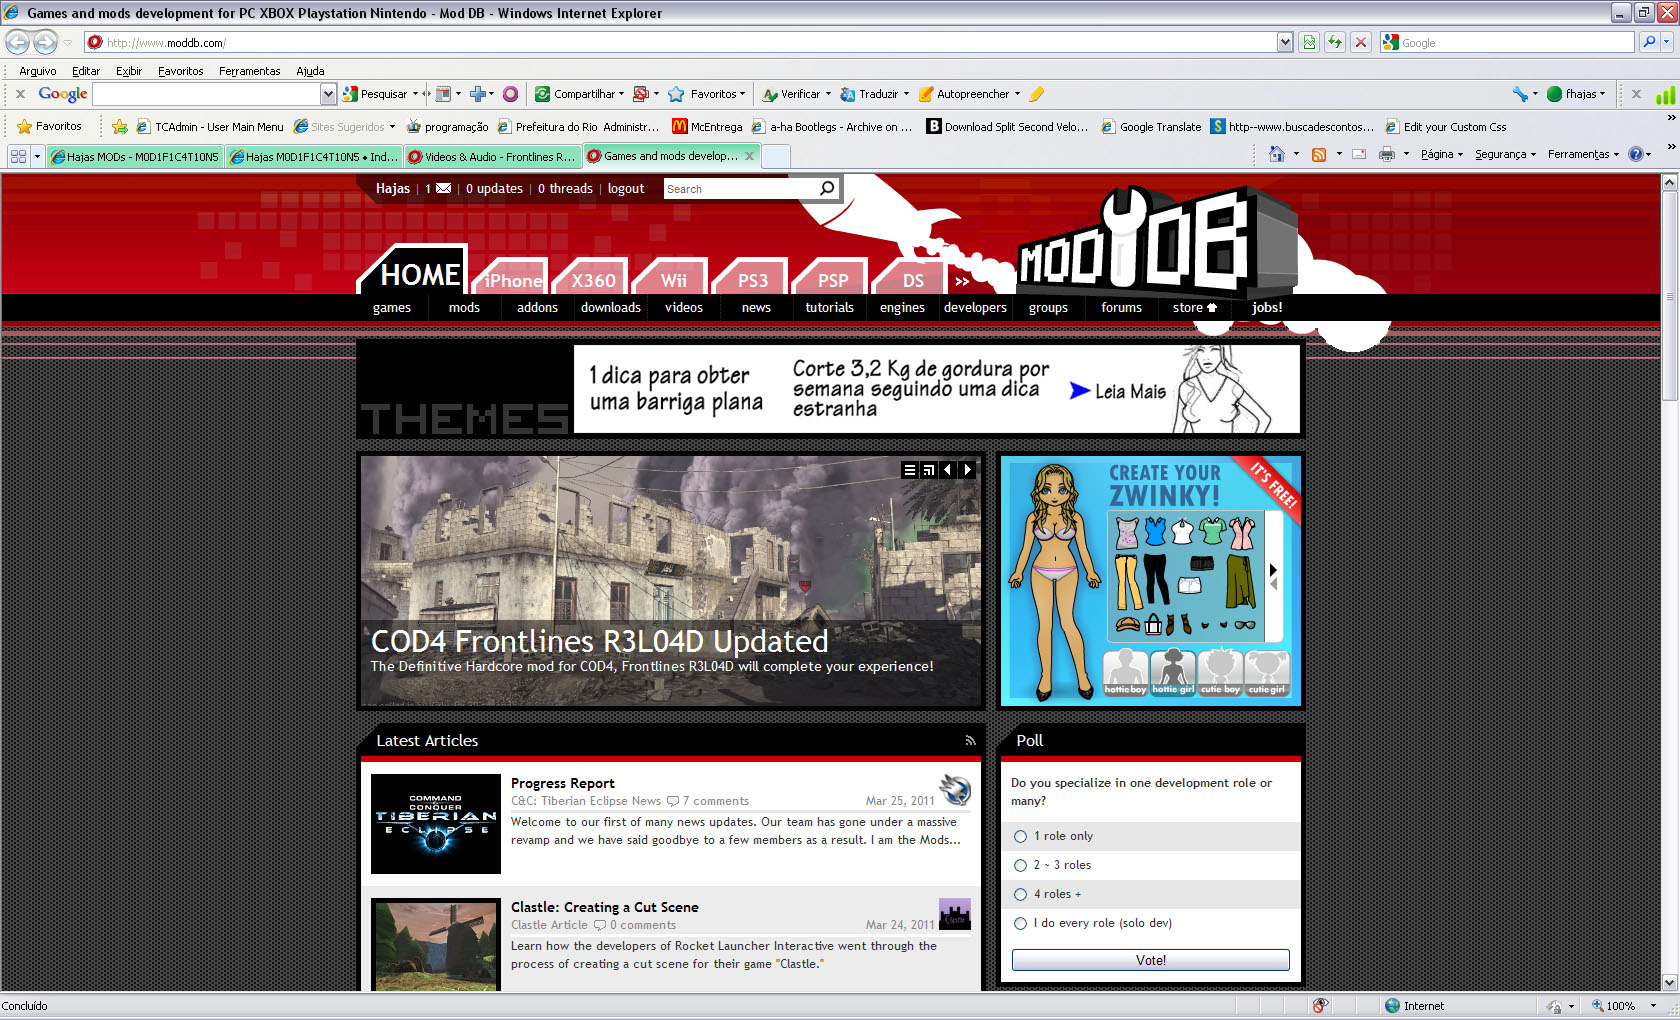Open the Ferramentas menu in menu bar
The width and height of the screenshot is (1680, 1020).
pyautogui.click(x=249, y=71)
